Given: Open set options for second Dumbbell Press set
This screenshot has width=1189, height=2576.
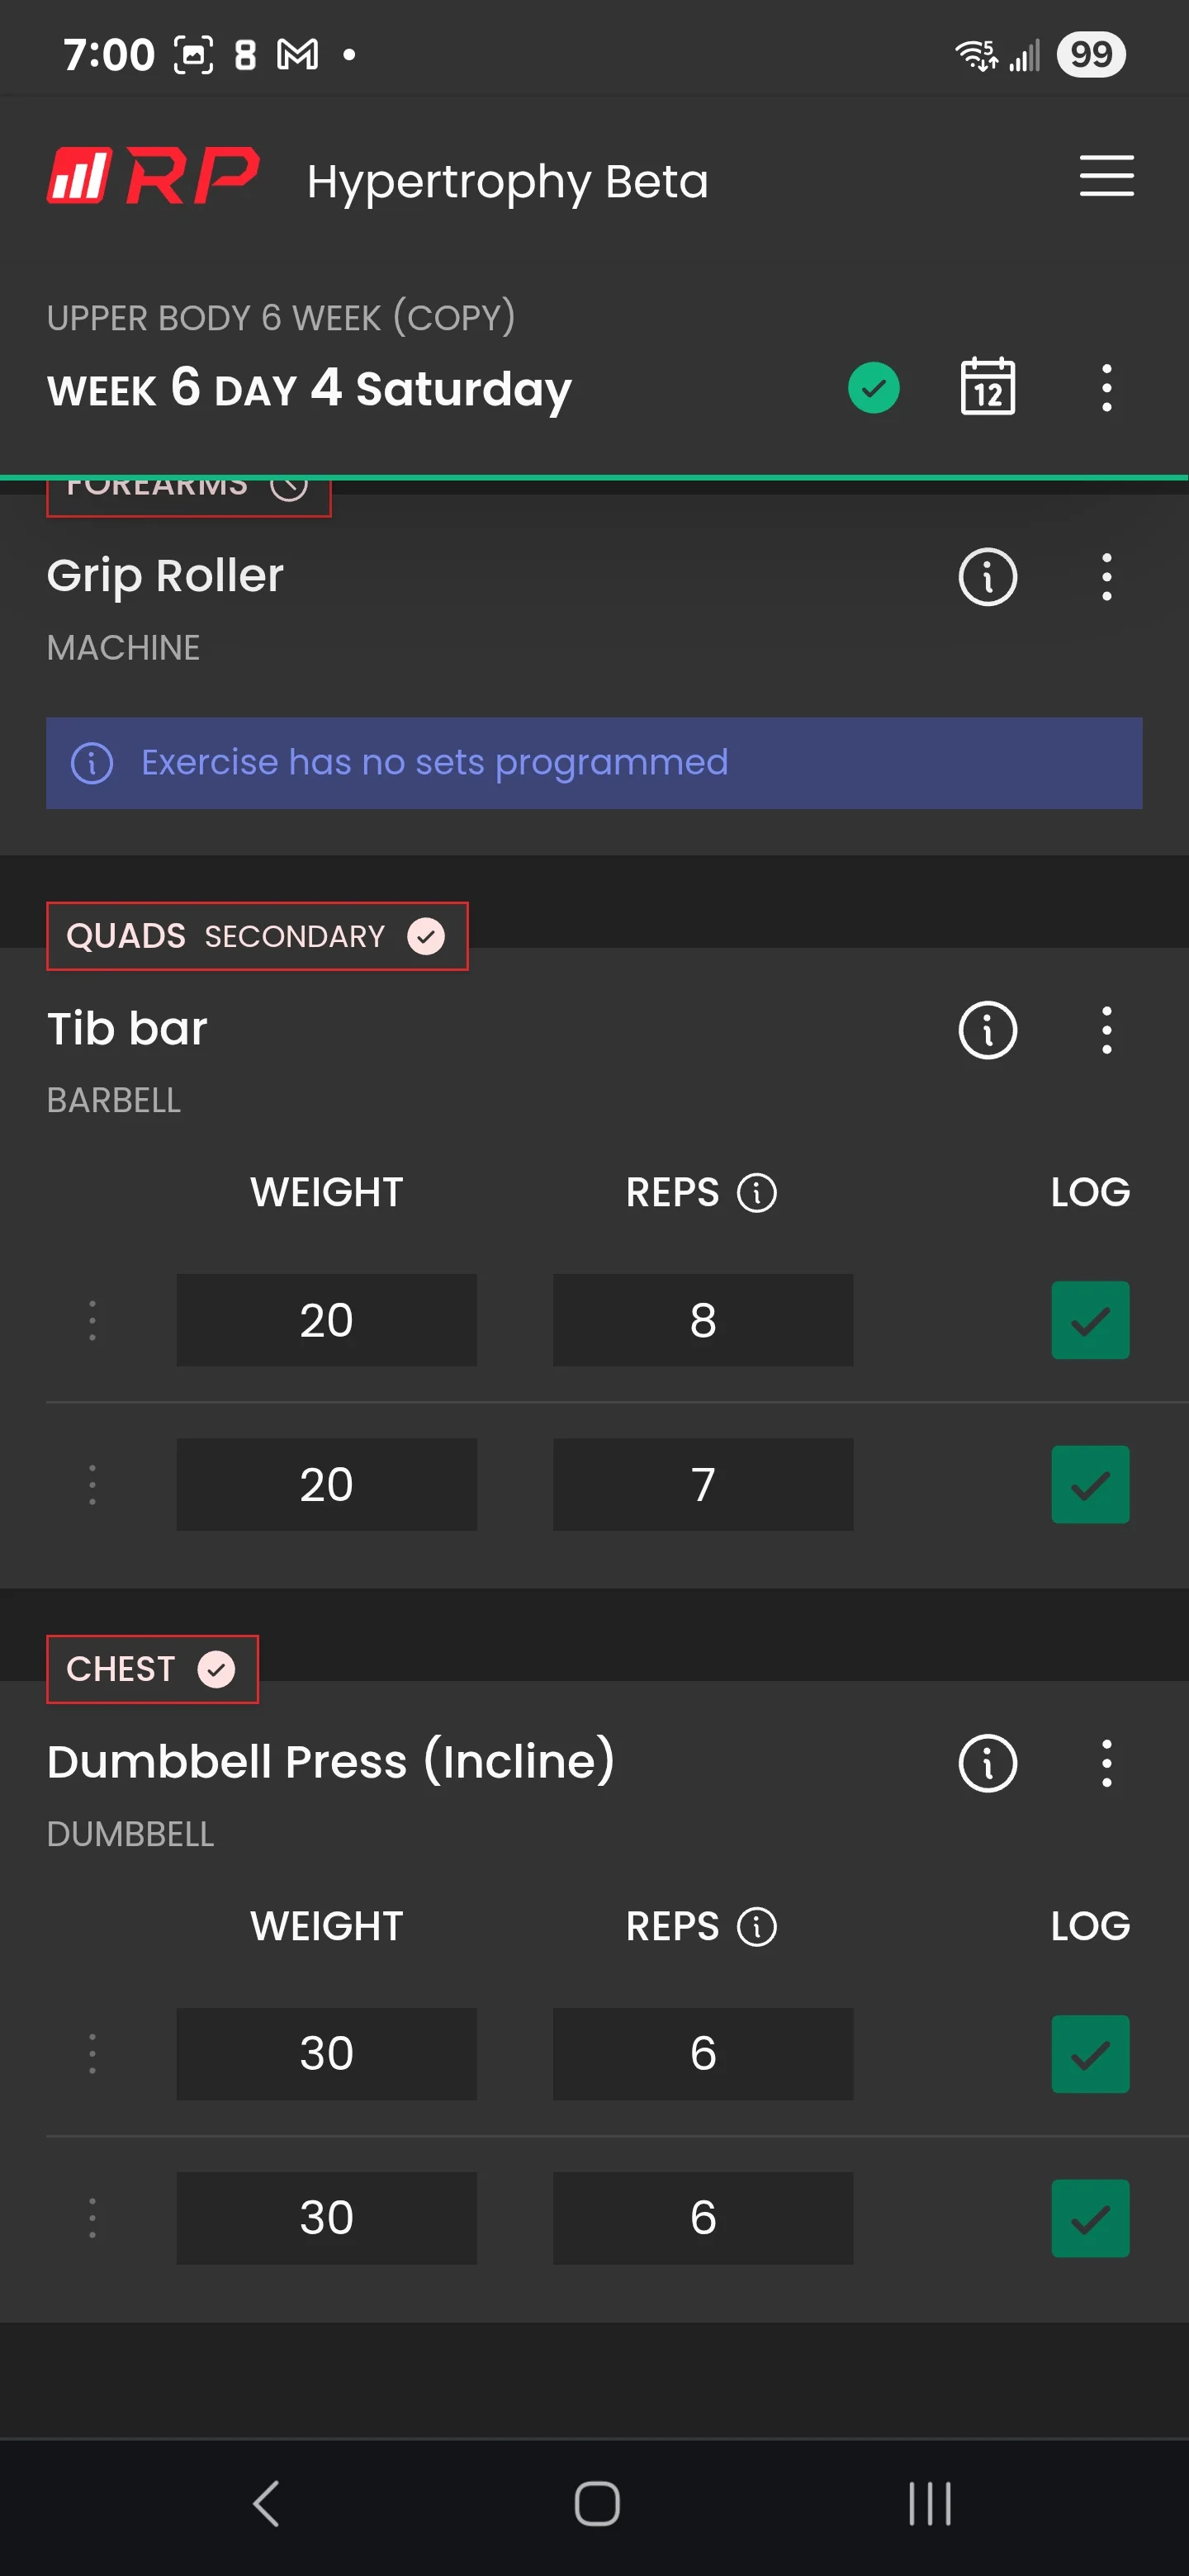Looking at the screenshot, I should [x=92, y=2217].
